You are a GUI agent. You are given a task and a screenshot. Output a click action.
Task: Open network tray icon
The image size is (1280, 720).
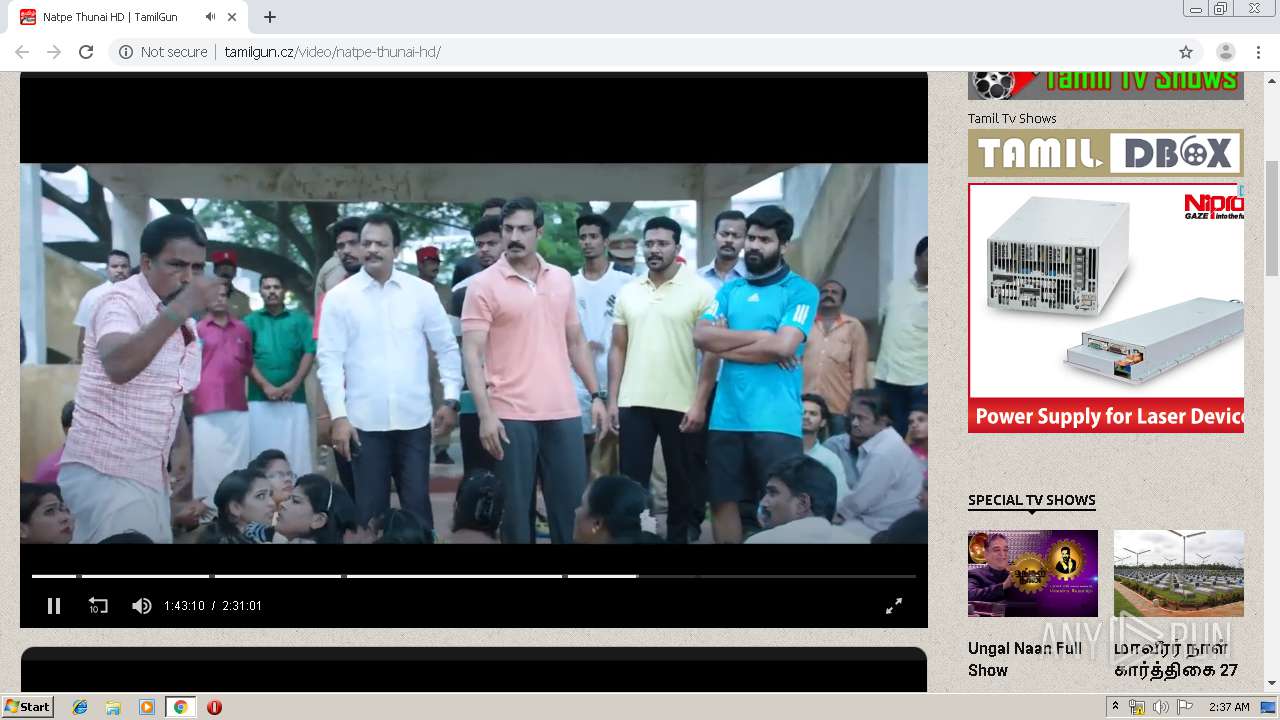point(1137,707)
